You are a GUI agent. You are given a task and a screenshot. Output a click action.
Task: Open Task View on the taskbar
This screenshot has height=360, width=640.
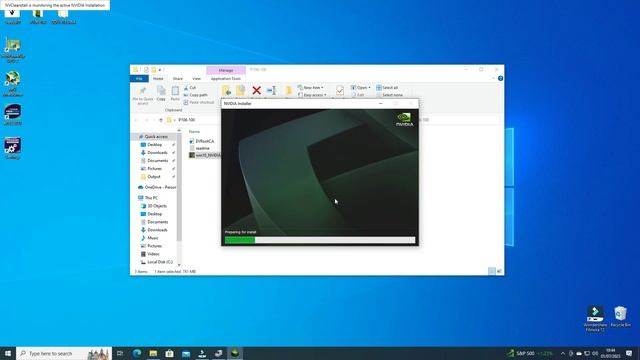pos(120,353)
